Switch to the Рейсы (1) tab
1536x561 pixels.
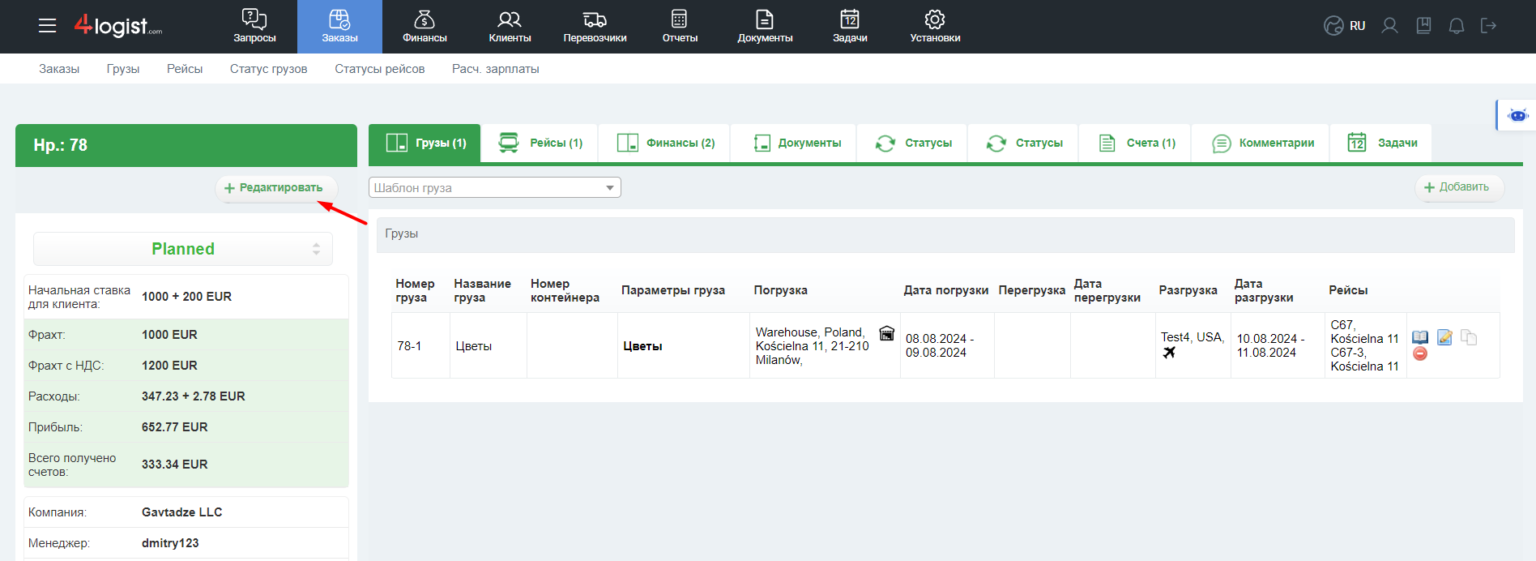coord(540,143)
